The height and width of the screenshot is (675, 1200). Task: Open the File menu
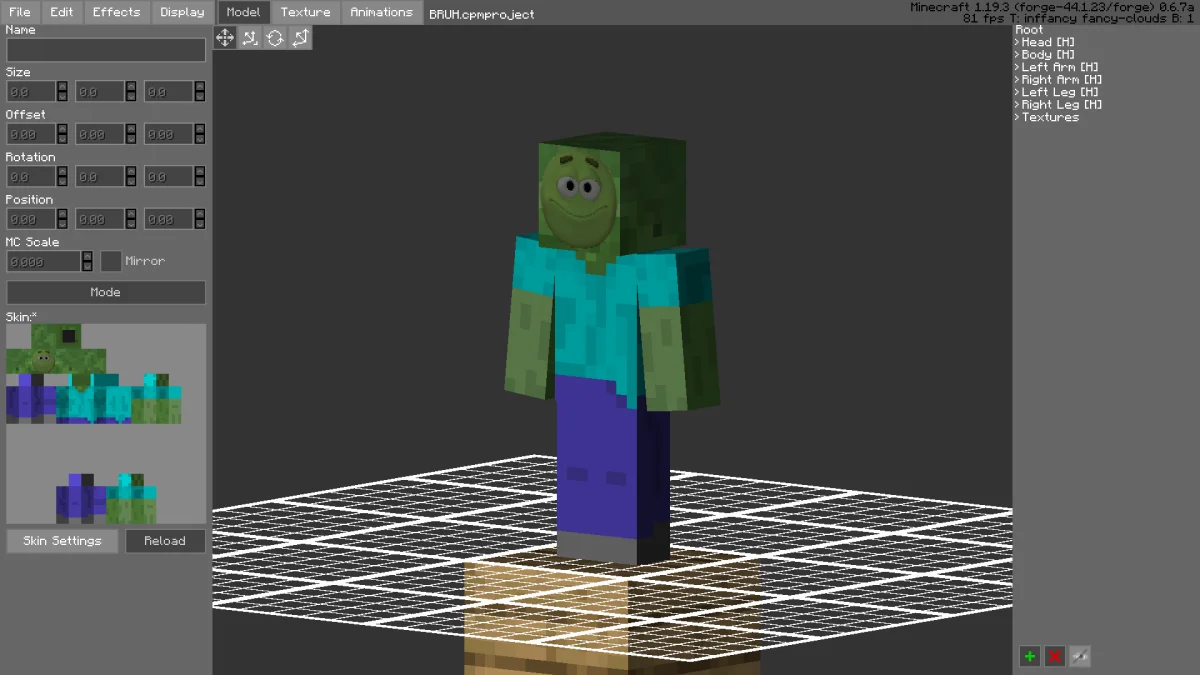click(20, 12)
